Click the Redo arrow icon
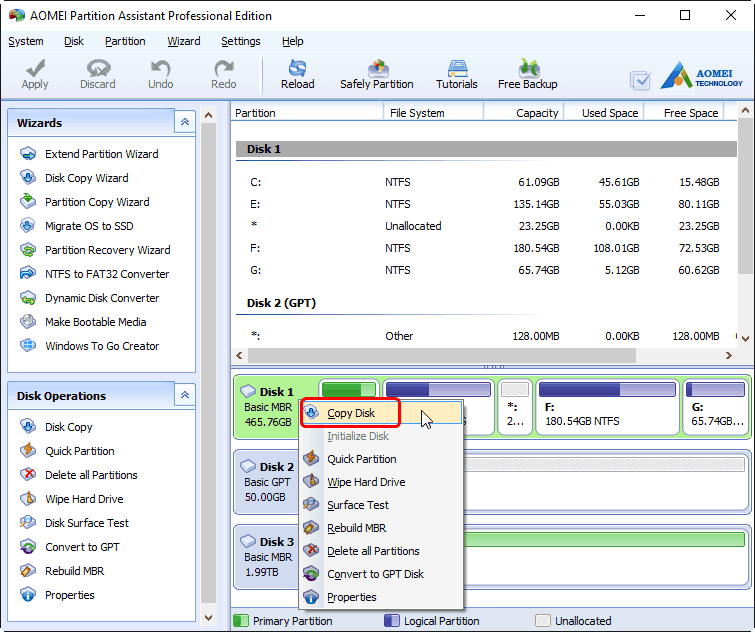755x632 pixels. (223, 68)
